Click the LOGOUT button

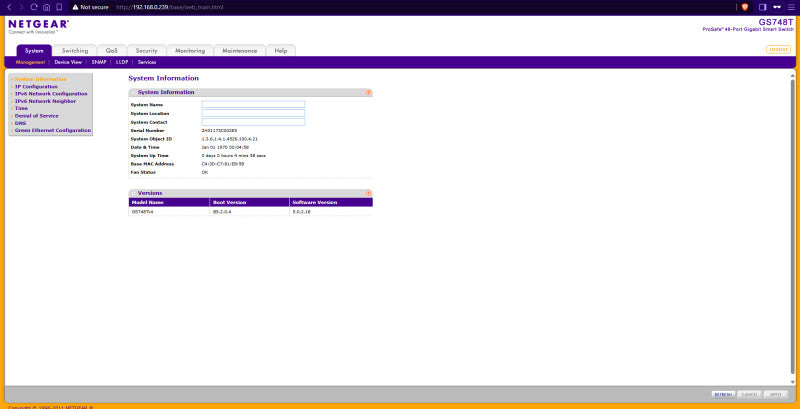(778, 49)
